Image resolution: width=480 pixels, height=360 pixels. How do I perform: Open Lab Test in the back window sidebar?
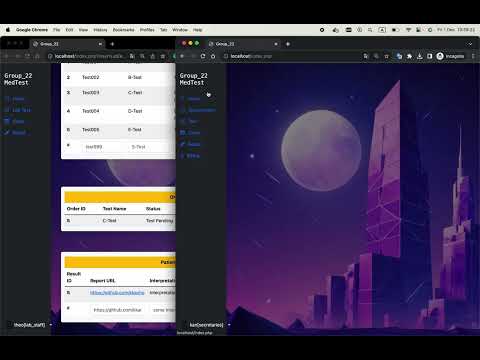pyautogui.click(x=18, y=110)
